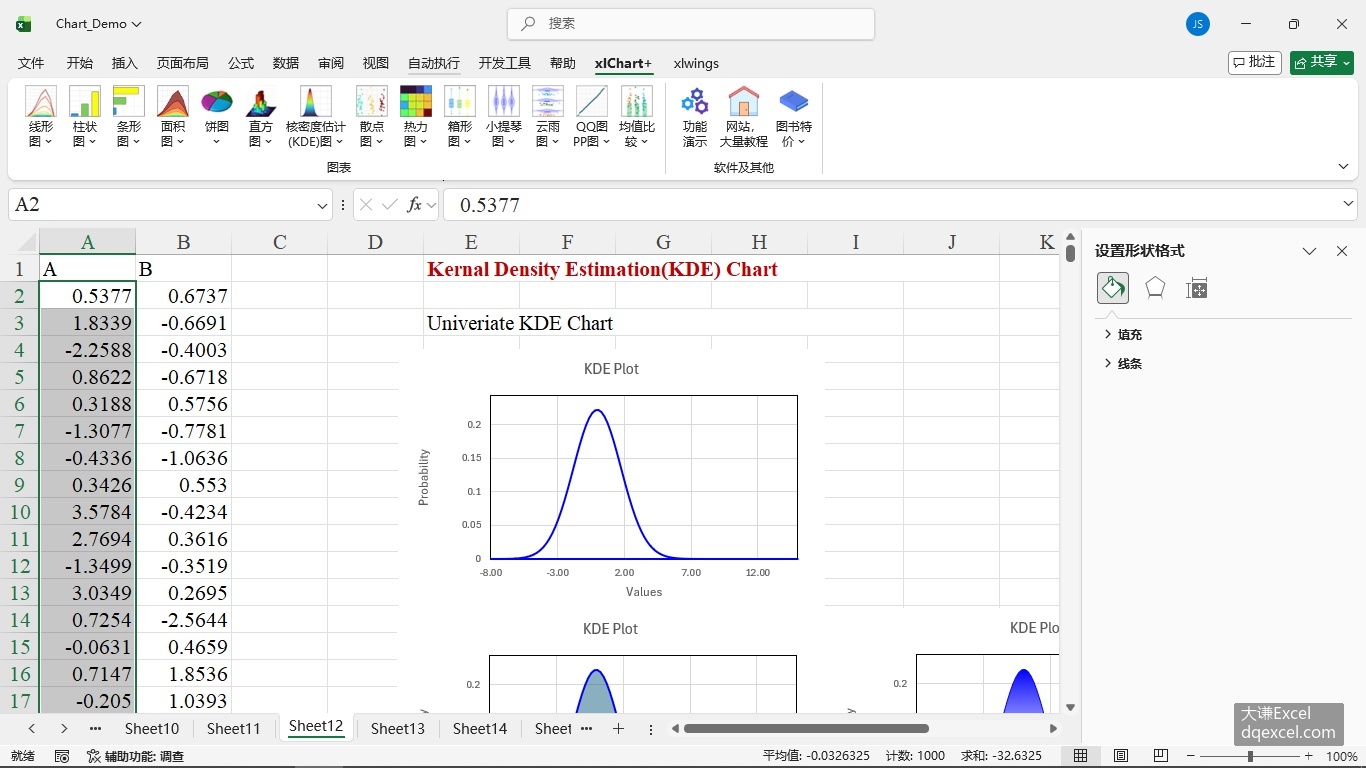Open the 图书特价 book offer menu
This screenshot has height=768, width=1366.
coord(794,117)
